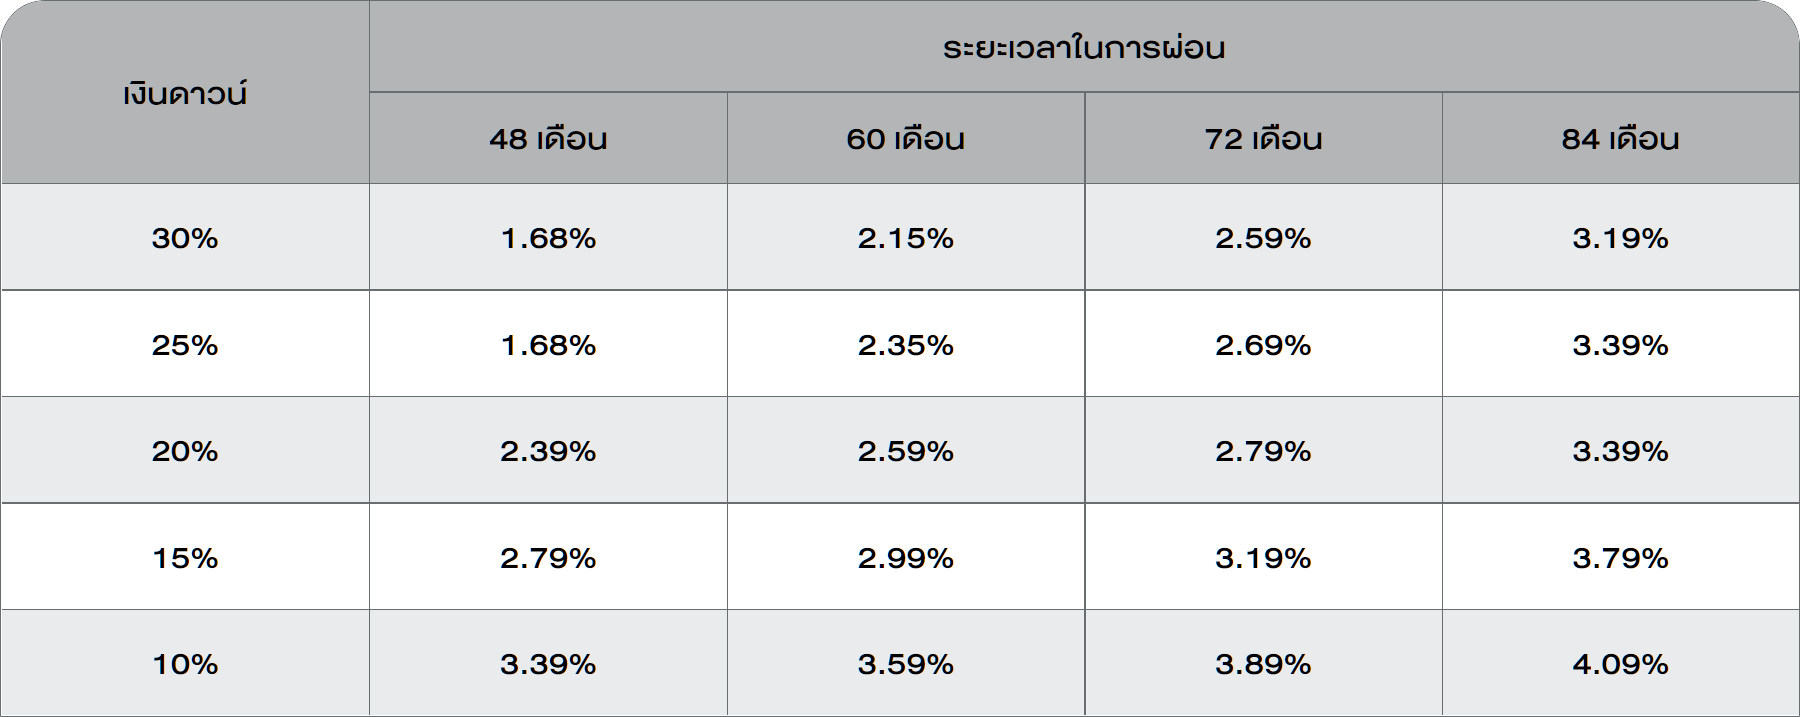Screen dimensions: 1800x717
Task: Select the 72 เดือน column header
Action: click(x=1263, y=139)
